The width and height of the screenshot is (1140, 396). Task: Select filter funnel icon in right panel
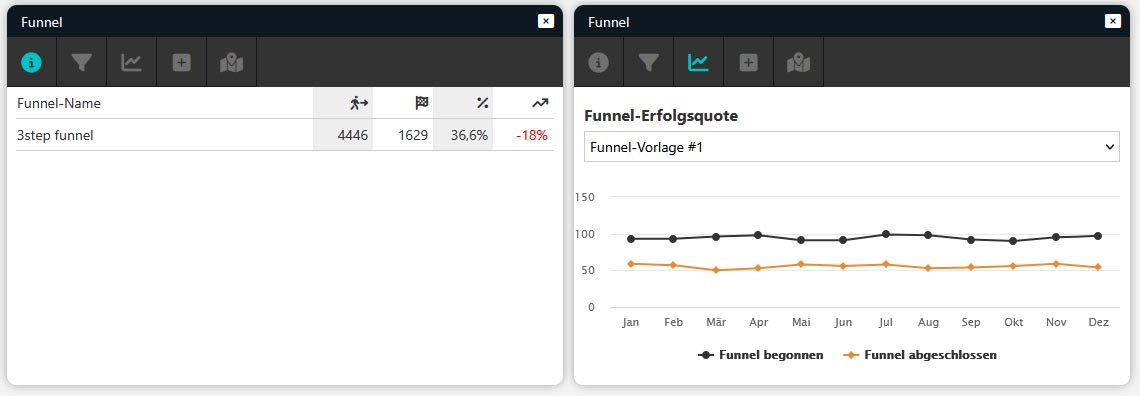649,62
